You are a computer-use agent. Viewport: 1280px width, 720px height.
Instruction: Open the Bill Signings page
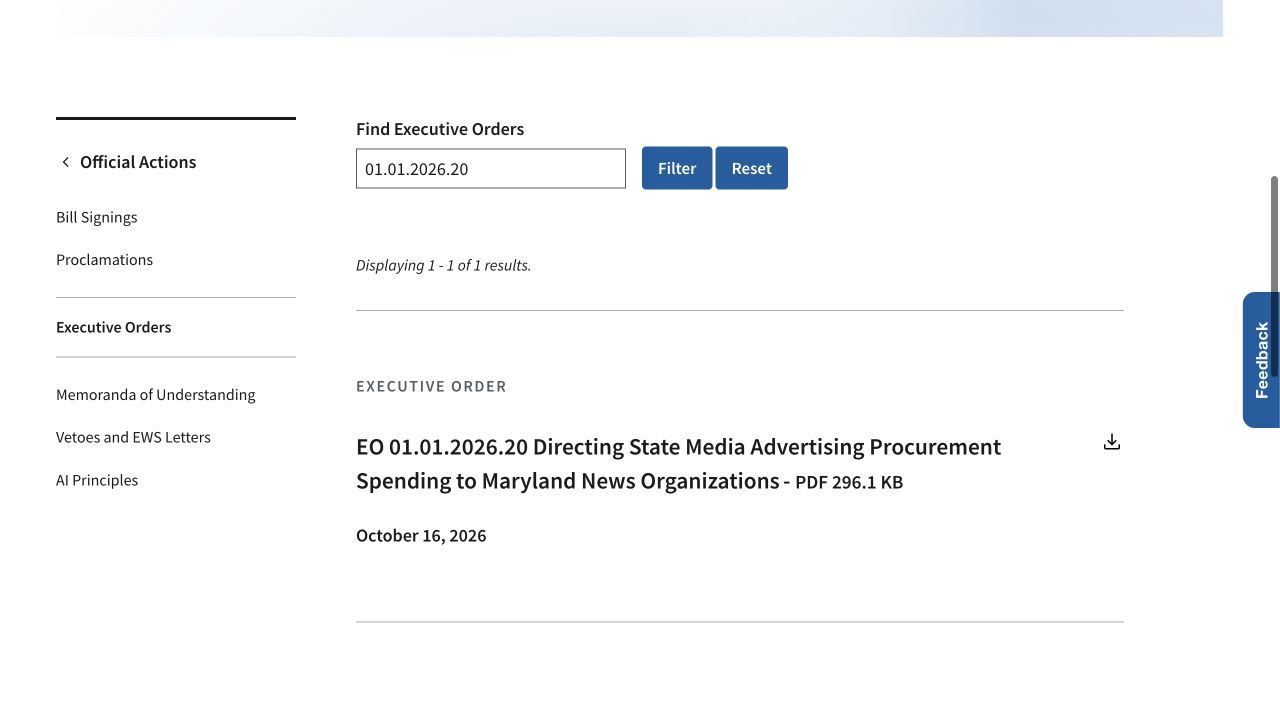[x=97, y=217]
